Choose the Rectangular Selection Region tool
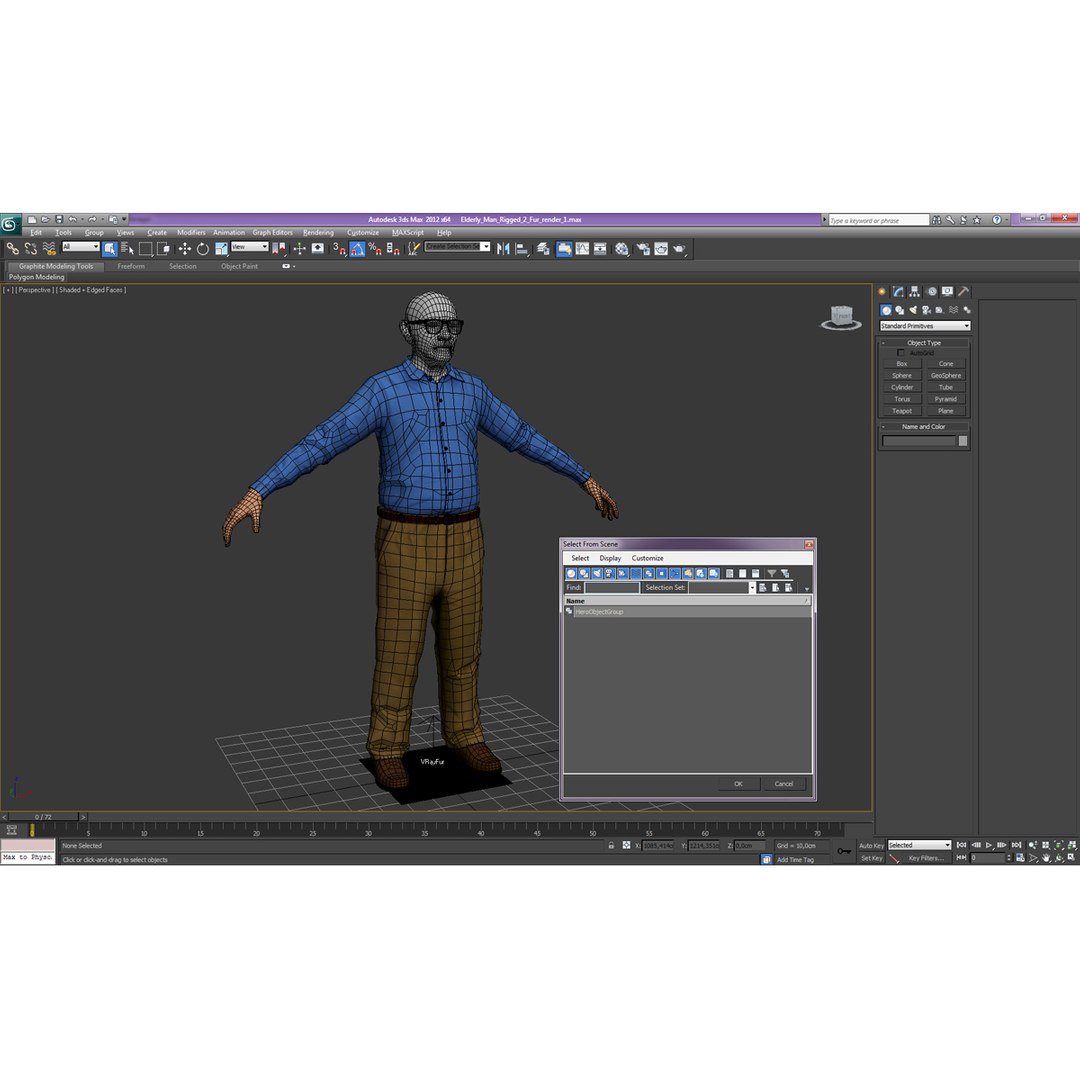 click(x=145, y=249)
